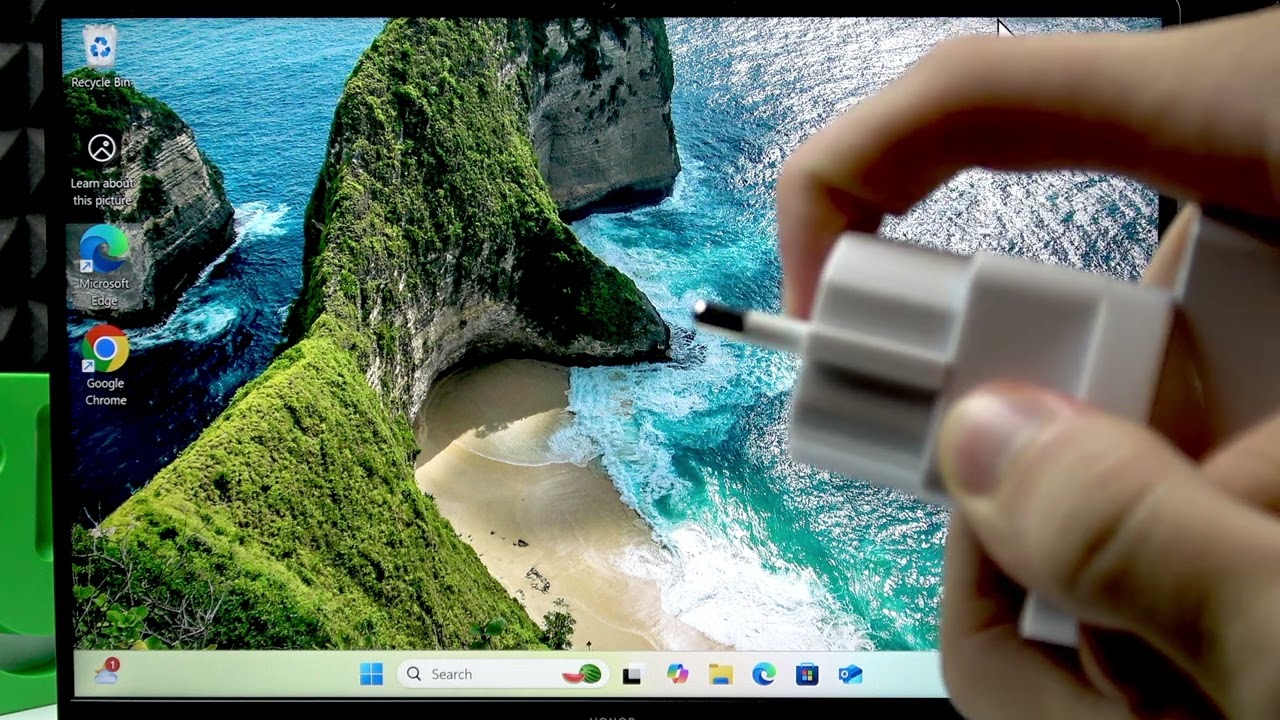The image size is (1280, 720).
Task: Open the weather widgets button on taskbar
Action: [x=106, y=673]
